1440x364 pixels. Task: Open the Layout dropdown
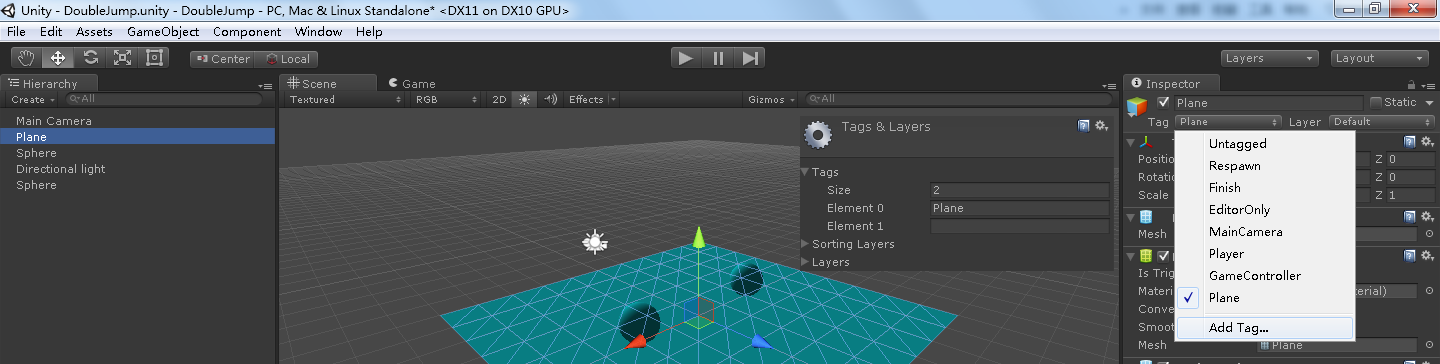point(1379,58)
